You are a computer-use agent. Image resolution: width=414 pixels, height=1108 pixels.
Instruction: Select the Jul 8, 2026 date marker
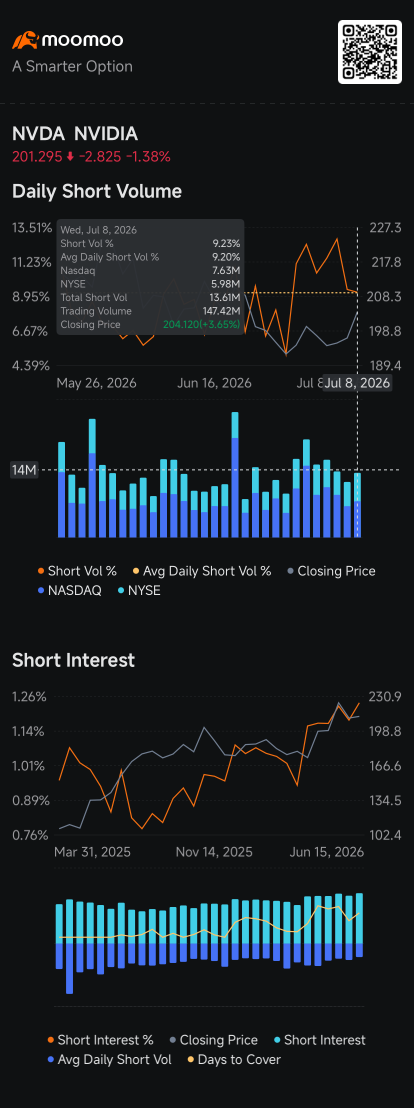(x=357, y=384)
